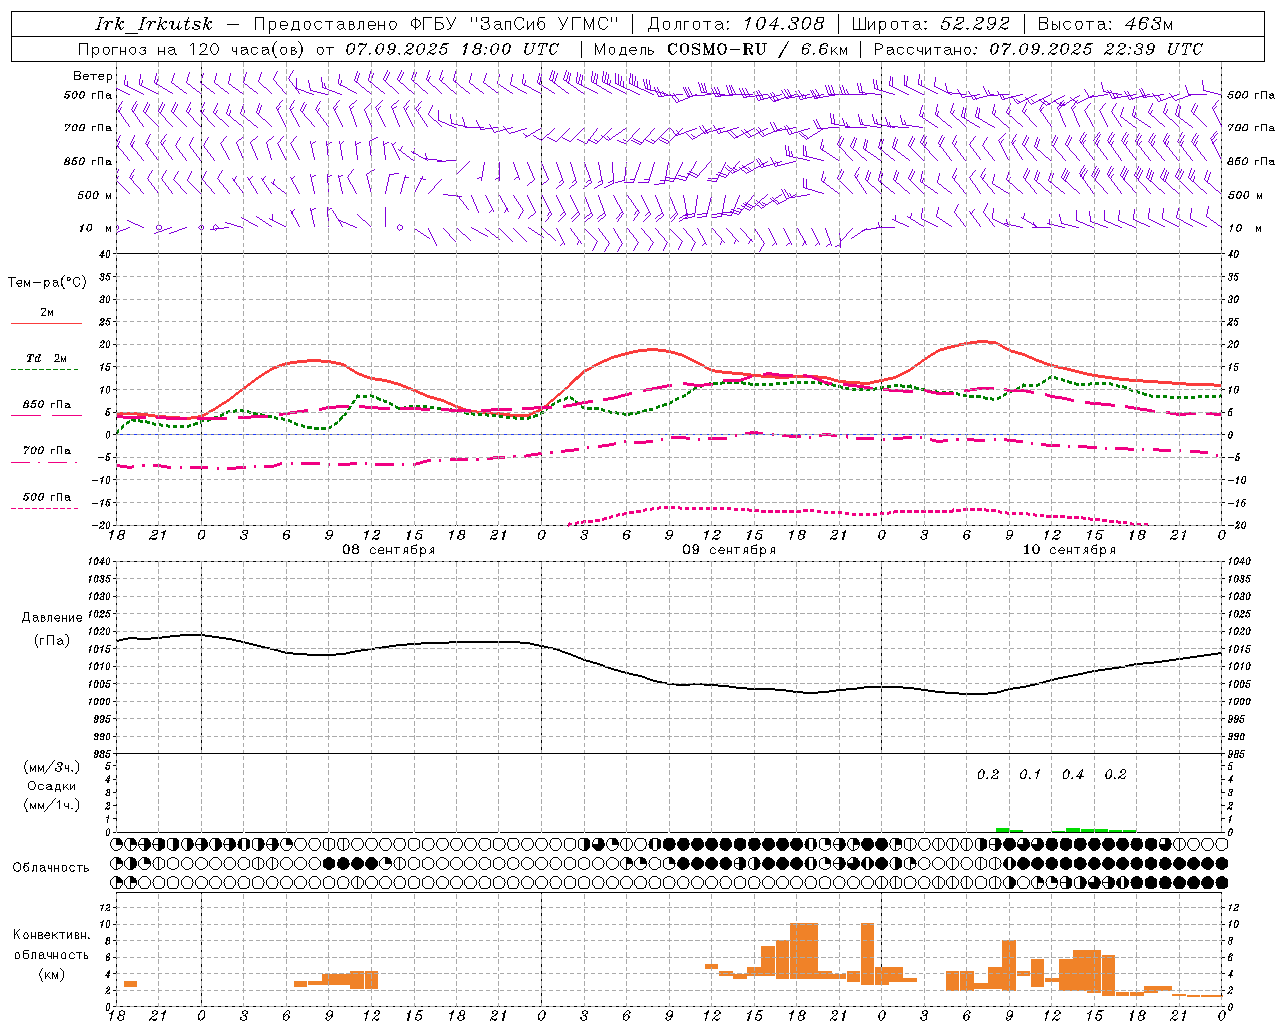
Task: Click the '2м' temperature legend entry
Action: click(47, 313)
